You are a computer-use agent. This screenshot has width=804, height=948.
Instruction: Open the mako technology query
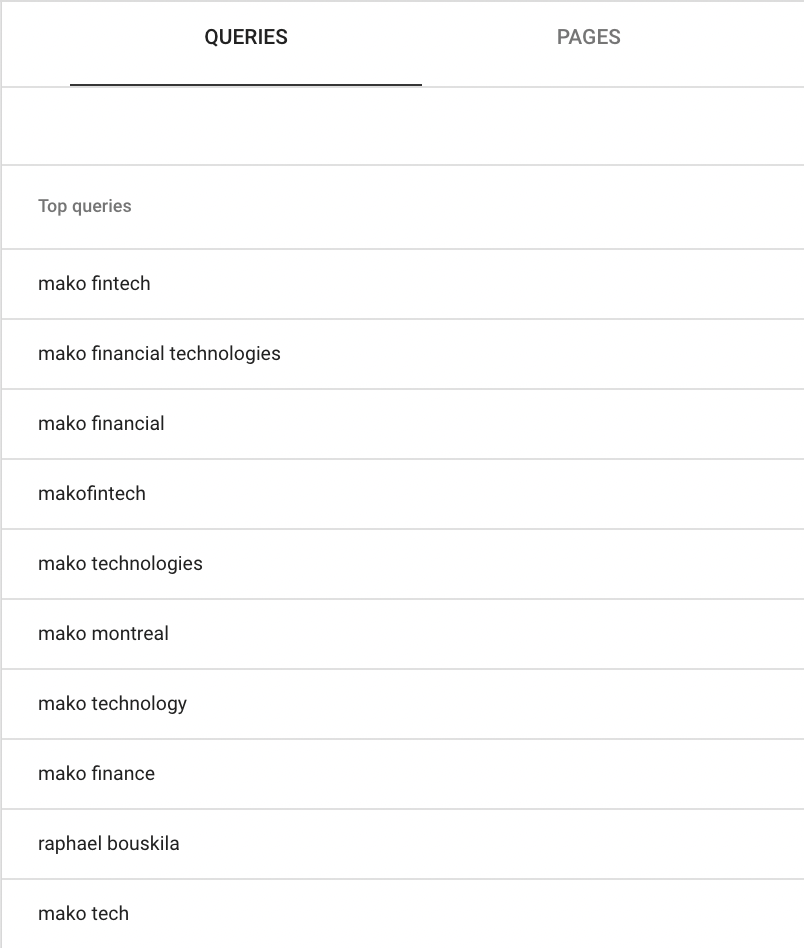[x=112, y=704]
